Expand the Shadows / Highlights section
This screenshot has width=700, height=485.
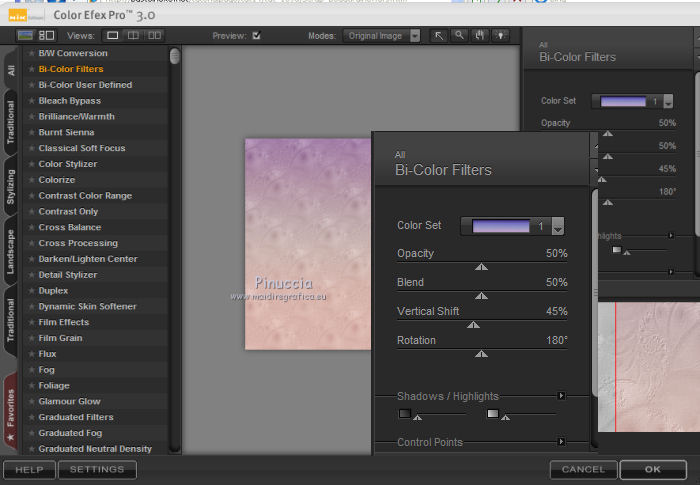pos(562,396)
